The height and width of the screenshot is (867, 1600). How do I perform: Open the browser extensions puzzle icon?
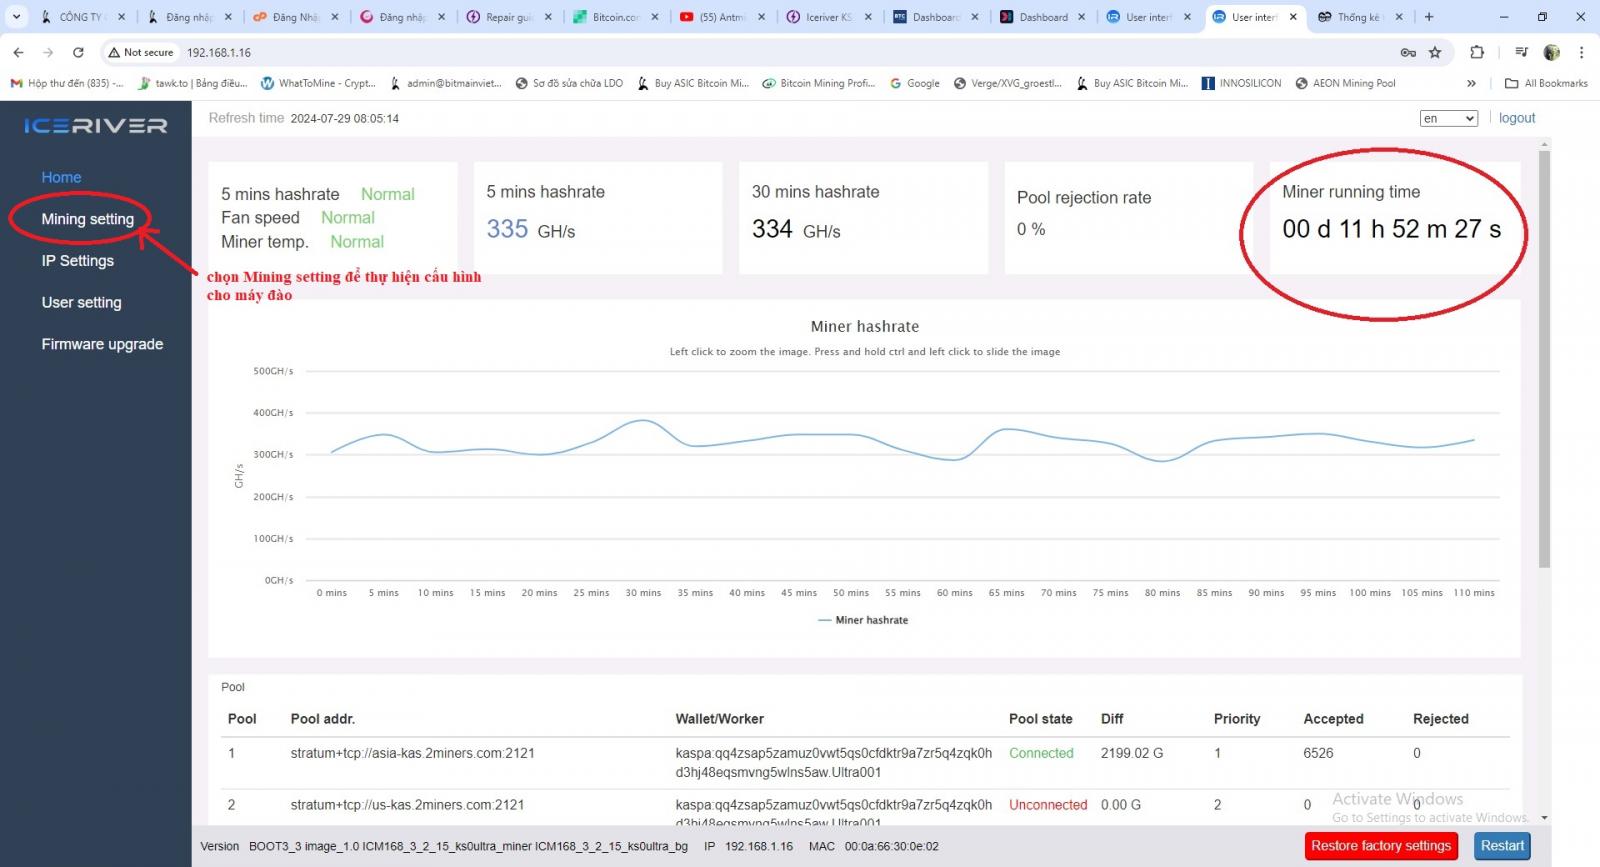pos(1477,52)
